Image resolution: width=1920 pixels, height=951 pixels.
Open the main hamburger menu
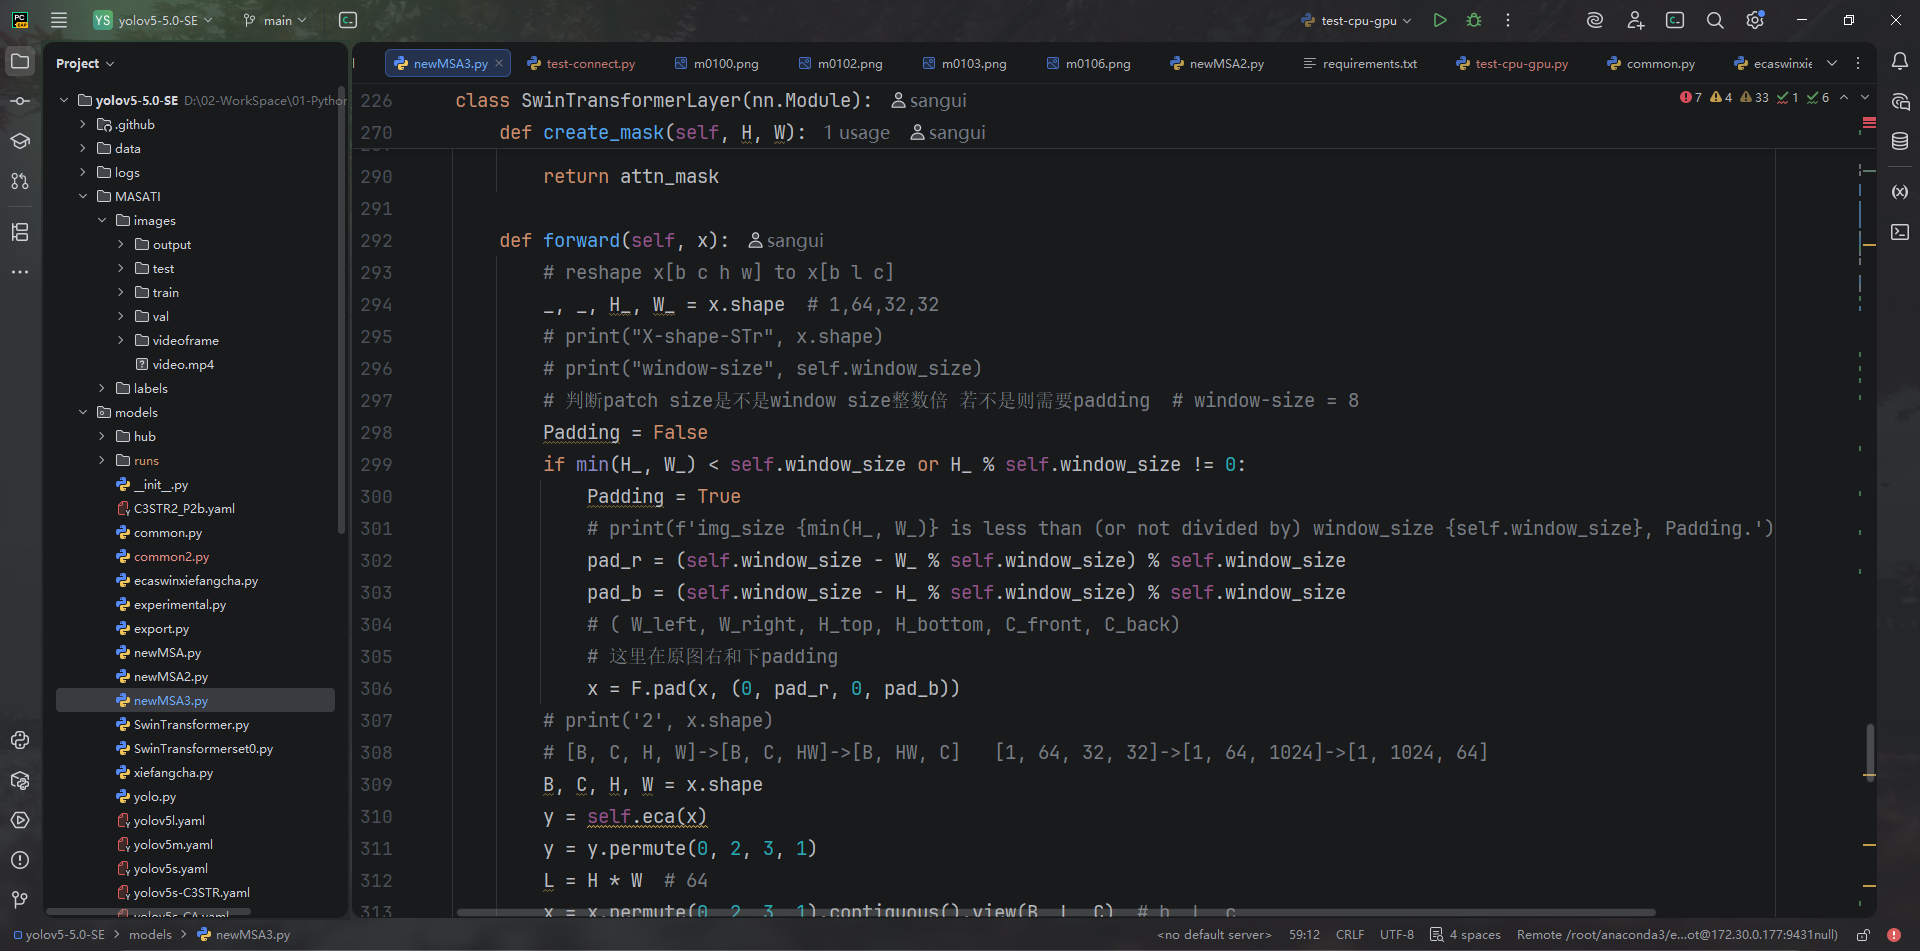pyautogui.click(x=59, y=20)
